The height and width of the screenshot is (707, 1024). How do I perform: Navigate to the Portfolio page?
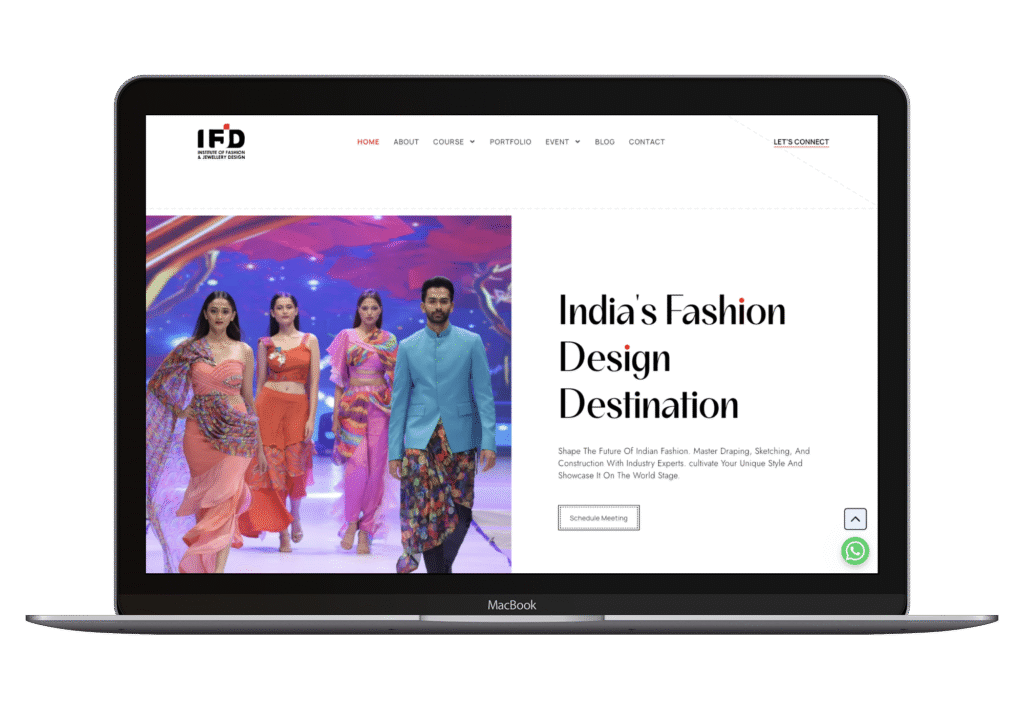point(510,142)
